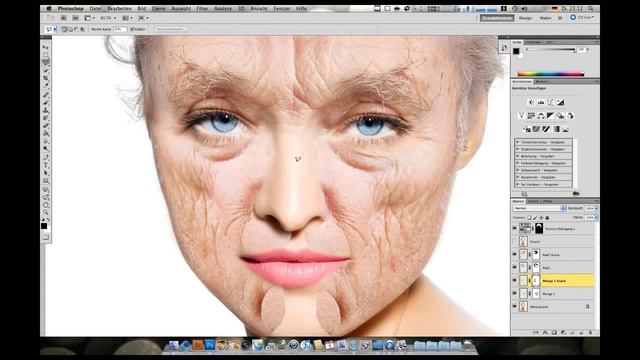Image resolution: width=640 pixels, height=360 pixels.
Task: Choose 'Subtract from selection' mode icon
Action: [76, 29]
